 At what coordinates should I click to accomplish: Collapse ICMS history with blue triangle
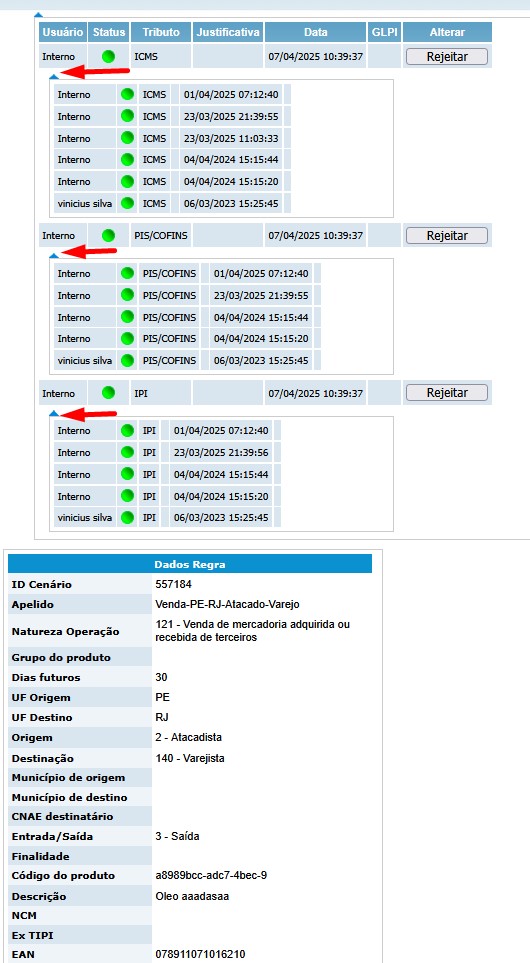click(54, 76)
